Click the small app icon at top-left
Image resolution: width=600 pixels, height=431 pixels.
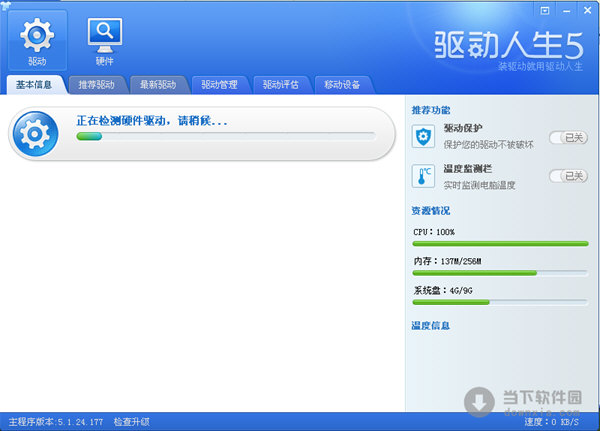click(x=5, y=5)
